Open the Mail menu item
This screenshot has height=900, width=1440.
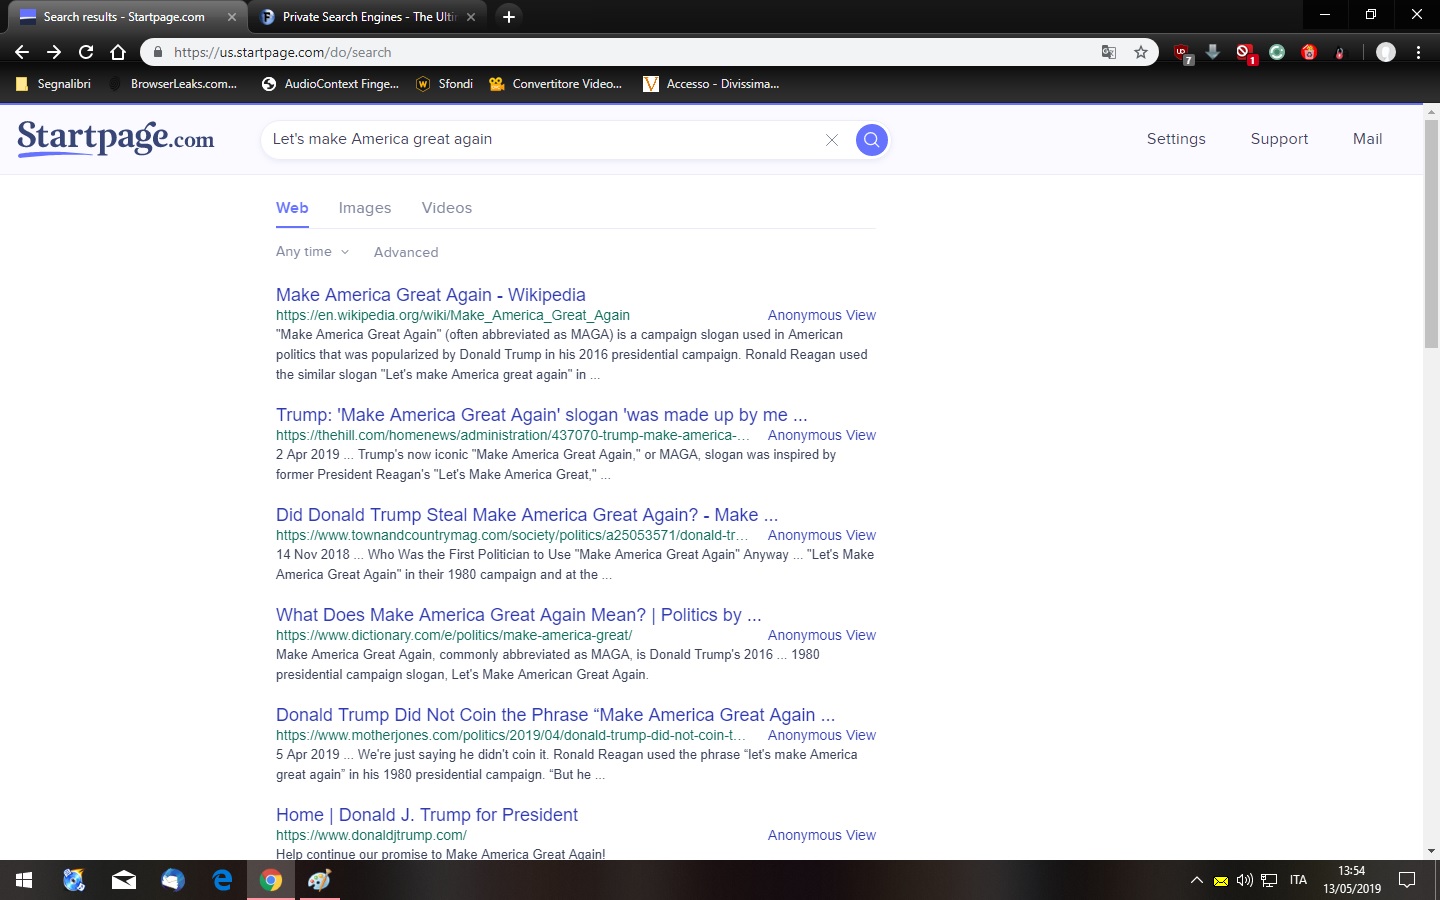coord(1367,139)
